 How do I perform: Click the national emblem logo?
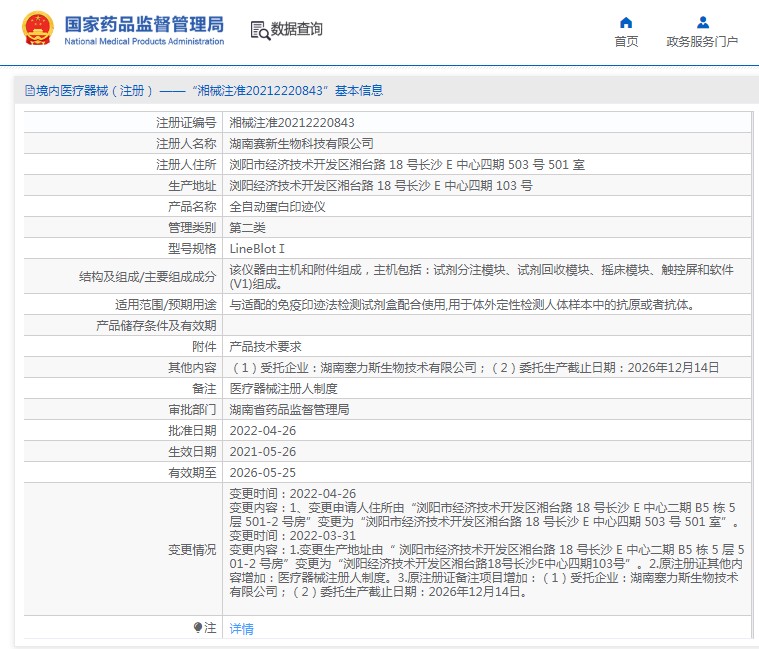coord(38,30)
